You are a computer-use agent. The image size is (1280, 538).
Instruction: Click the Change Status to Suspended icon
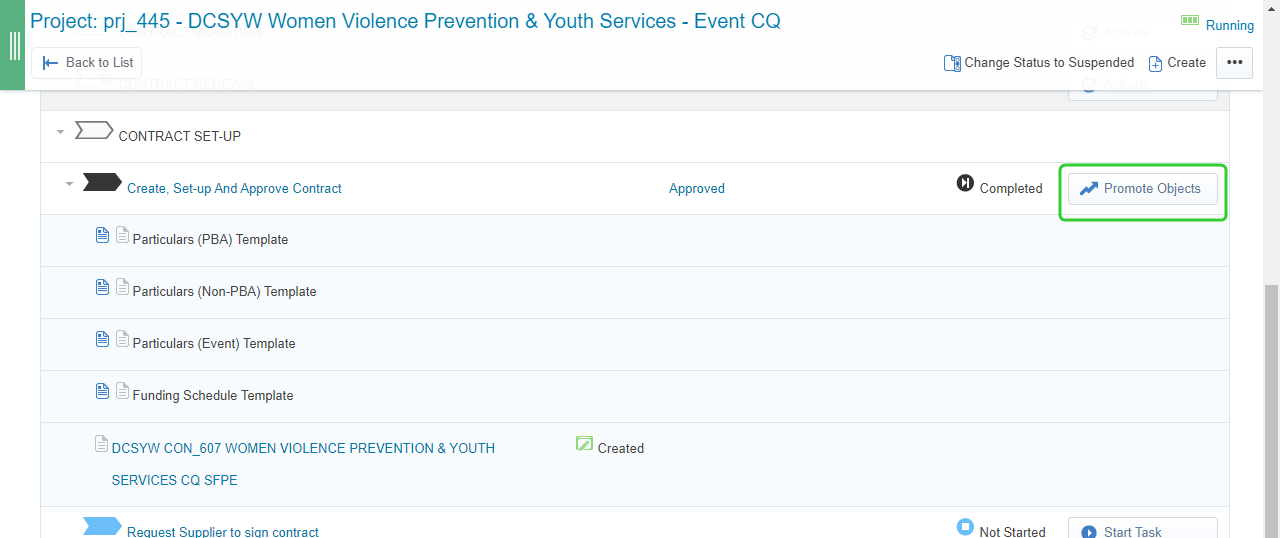pos(952,63)
